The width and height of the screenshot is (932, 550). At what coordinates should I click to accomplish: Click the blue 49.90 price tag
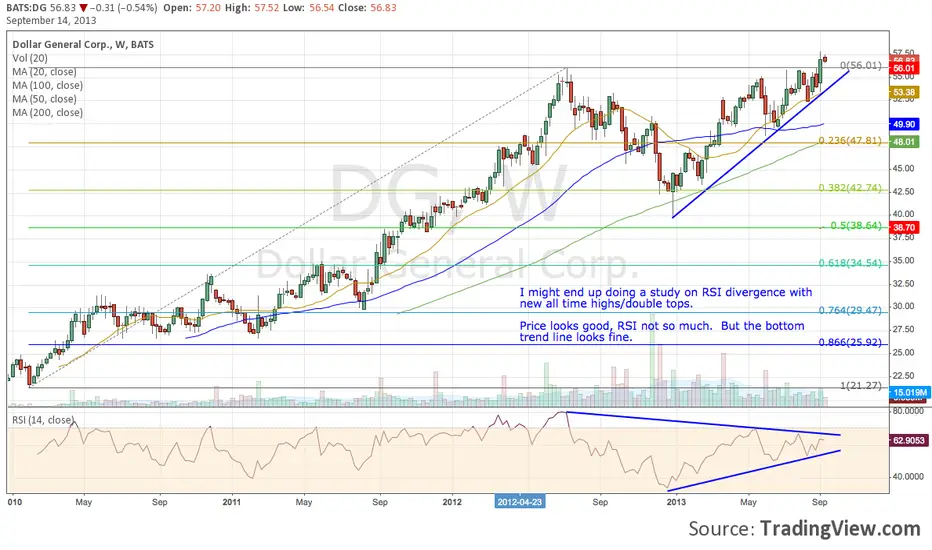(x=904, y=124)
